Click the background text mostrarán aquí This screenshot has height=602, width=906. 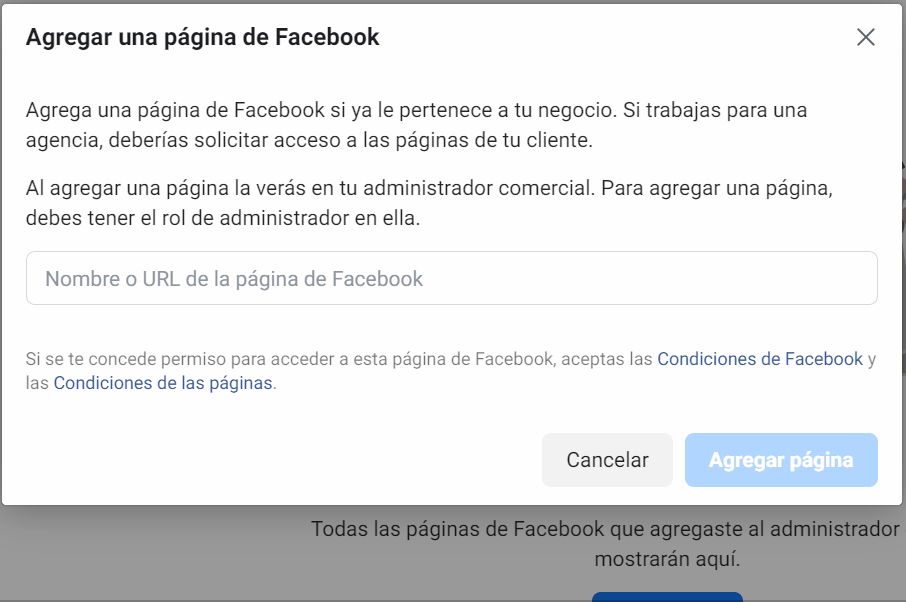pos(667,559)
